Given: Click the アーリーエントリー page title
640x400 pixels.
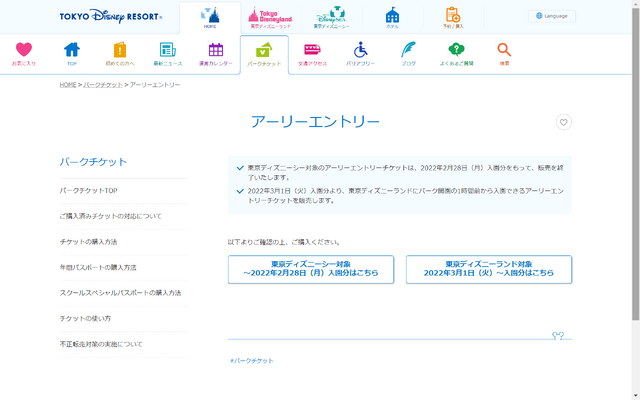Looking at the screenshot, I should click(x=315, y=122).
